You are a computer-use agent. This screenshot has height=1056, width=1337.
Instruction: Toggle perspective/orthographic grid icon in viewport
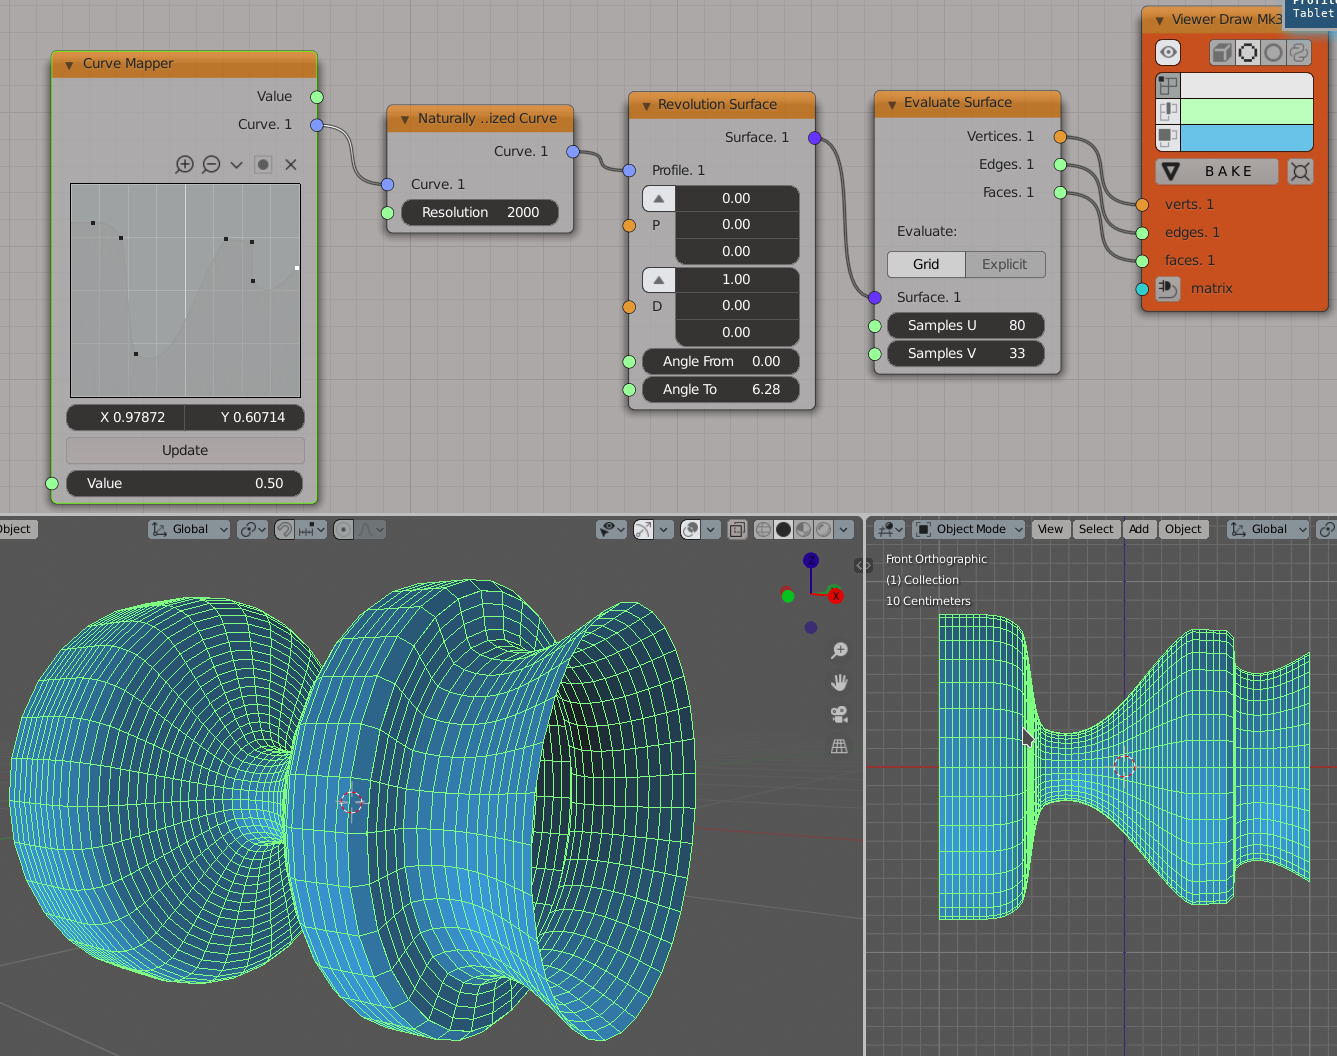(839, 746)
